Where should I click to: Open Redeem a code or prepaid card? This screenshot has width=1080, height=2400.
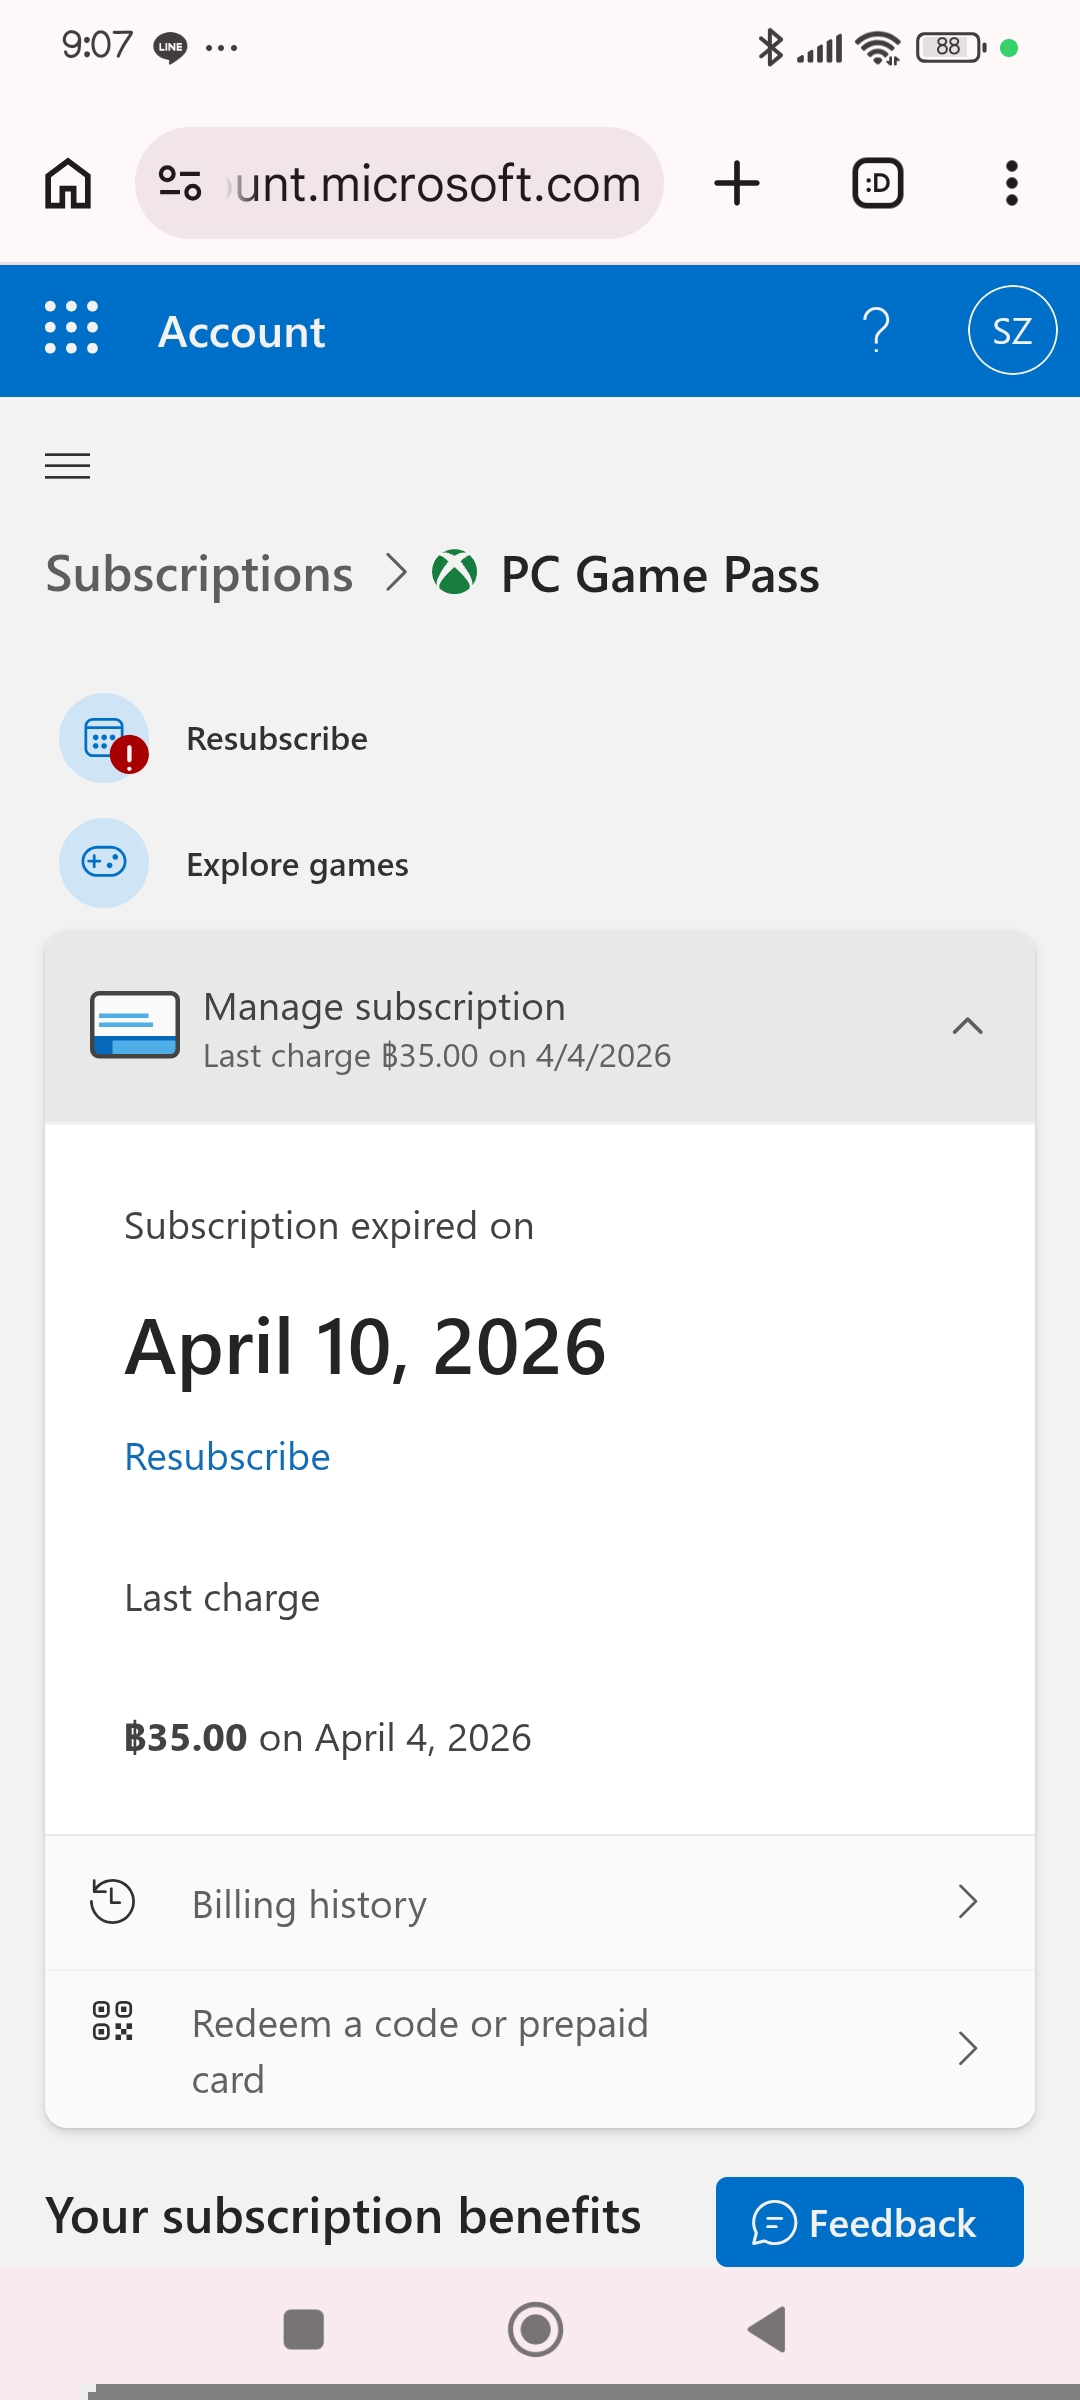pos(540,2050)
